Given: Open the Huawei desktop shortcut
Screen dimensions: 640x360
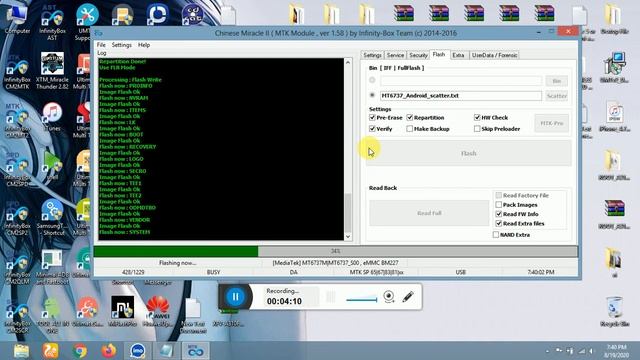Looking at the screenshot, I should pyautogui.click(x=158, y=311).
